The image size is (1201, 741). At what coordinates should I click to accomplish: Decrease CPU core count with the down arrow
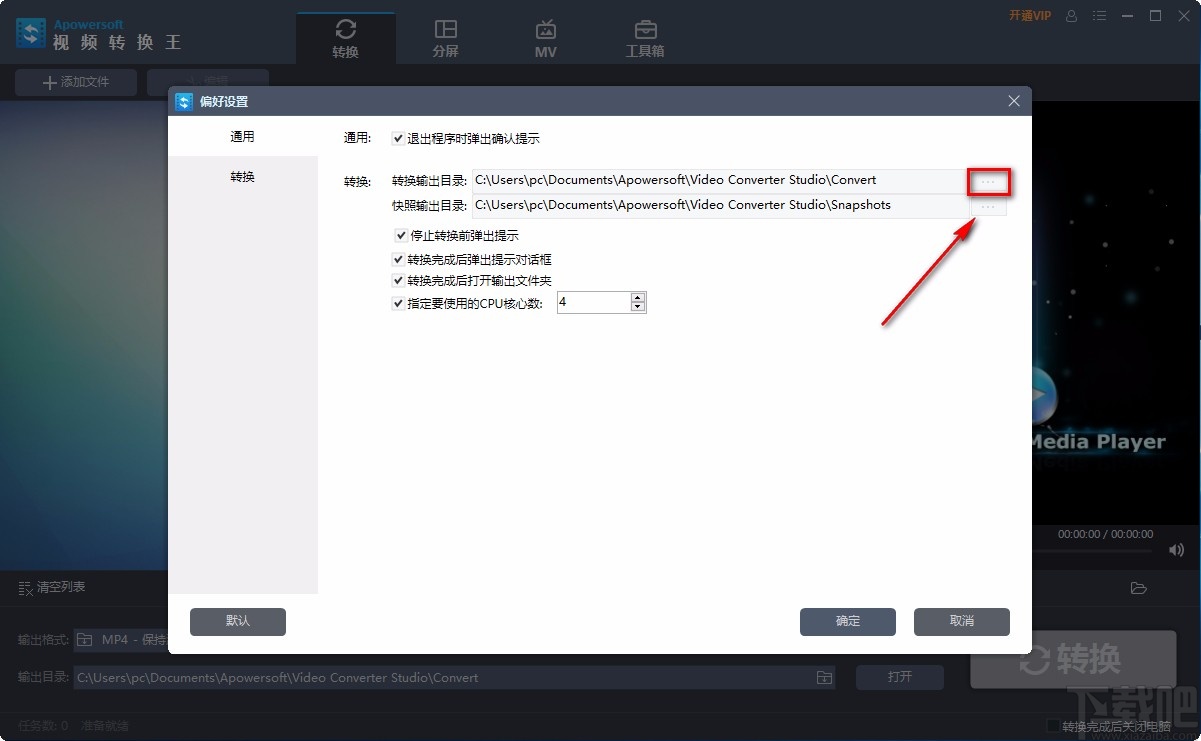point(637,306)
